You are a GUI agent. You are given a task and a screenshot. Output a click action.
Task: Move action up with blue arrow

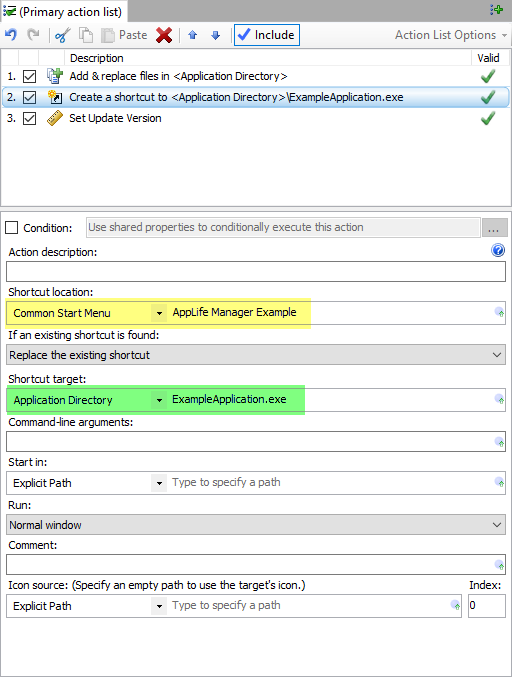click(193, 35)
